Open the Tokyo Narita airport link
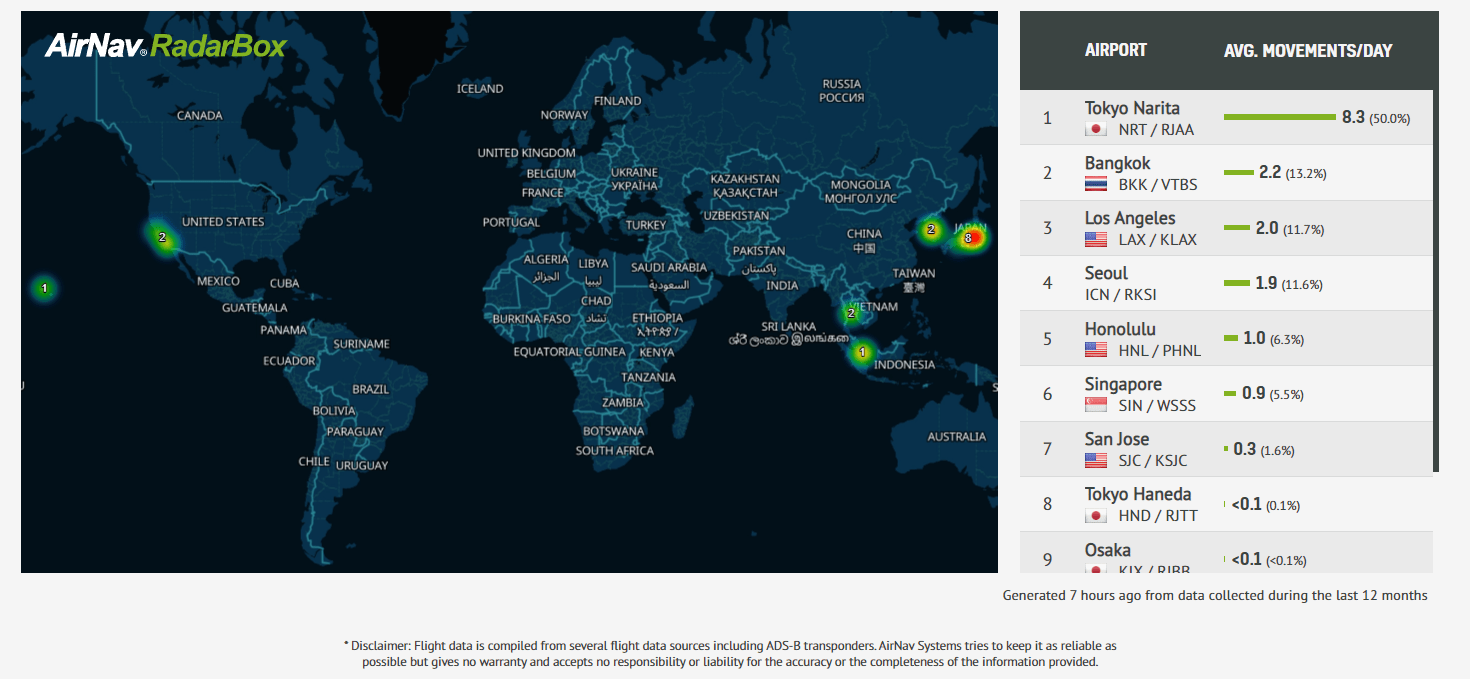1470x679 pixels. pyautogui.click(x=1132, y=108)
